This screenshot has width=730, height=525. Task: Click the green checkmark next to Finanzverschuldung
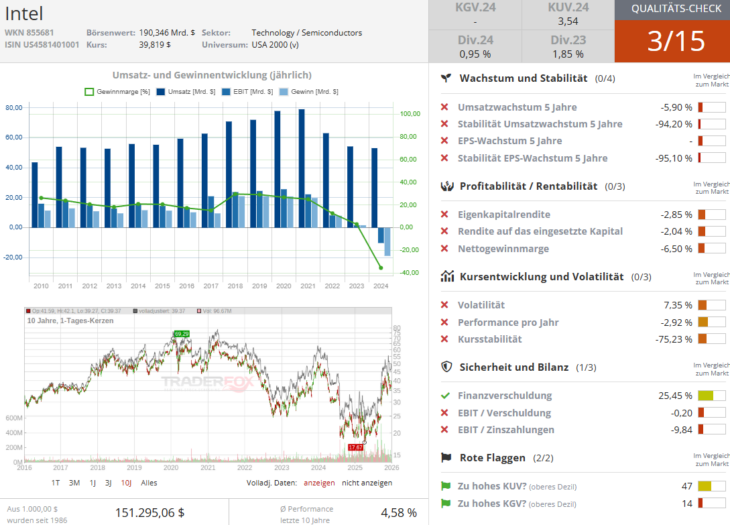coord(445,395)
